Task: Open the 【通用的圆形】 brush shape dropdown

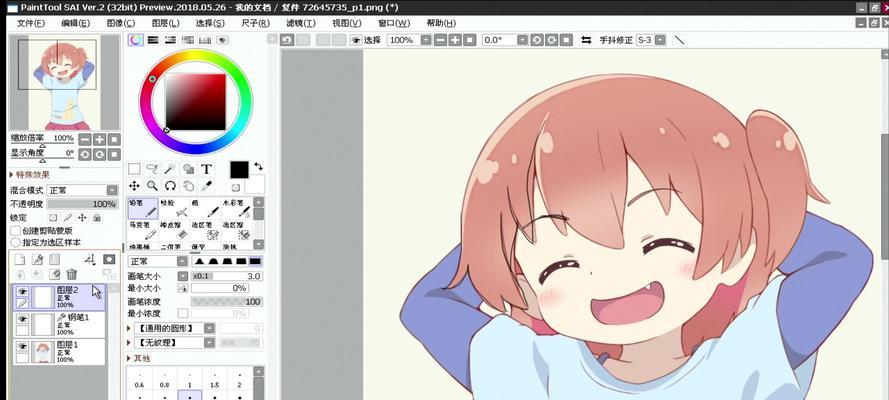Action: (210, 328)
